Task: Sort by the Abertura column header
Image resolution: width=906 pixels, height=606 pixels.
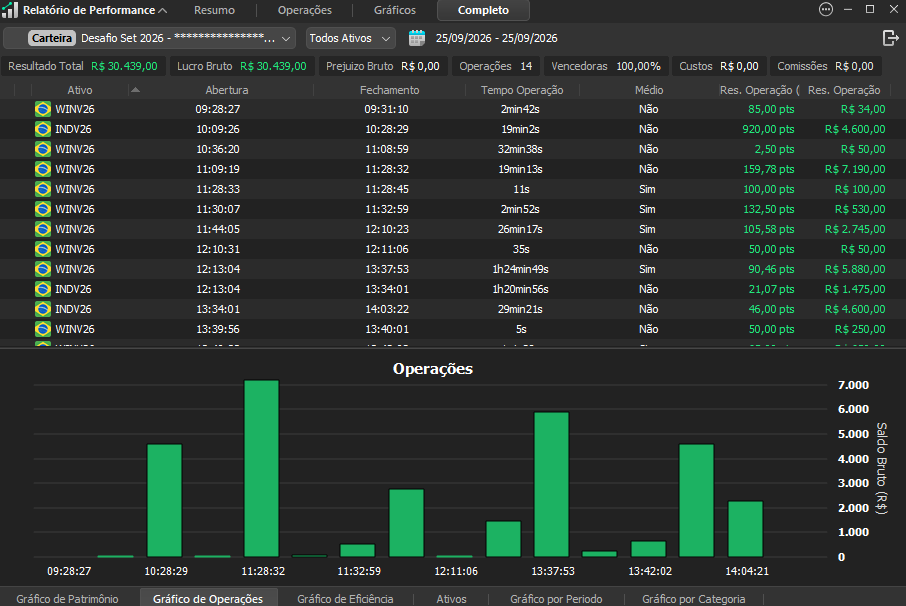Action: [226, 90]
